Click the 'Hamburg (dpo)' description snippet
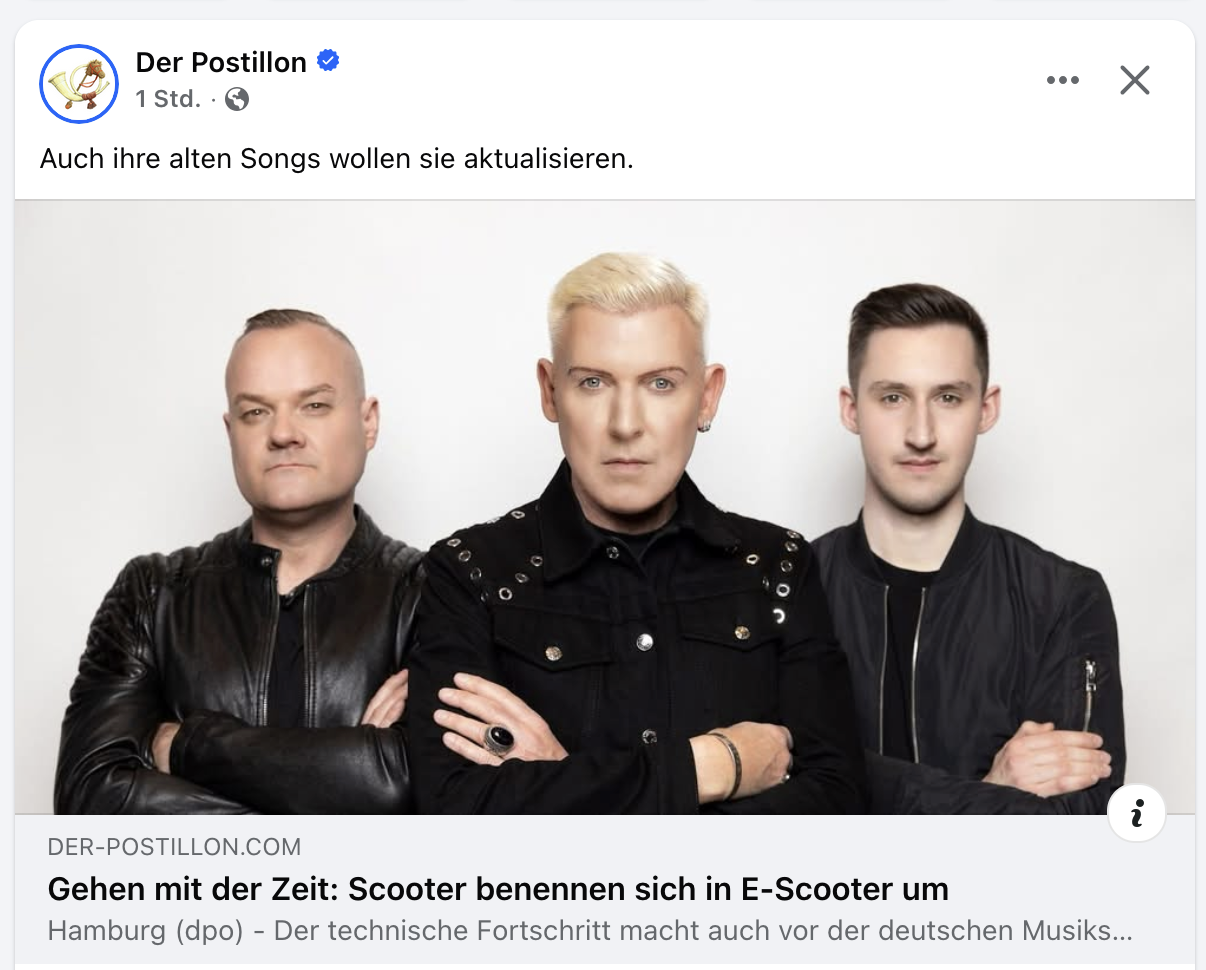This screenshot has height=970, width=1206. (146, 931)
